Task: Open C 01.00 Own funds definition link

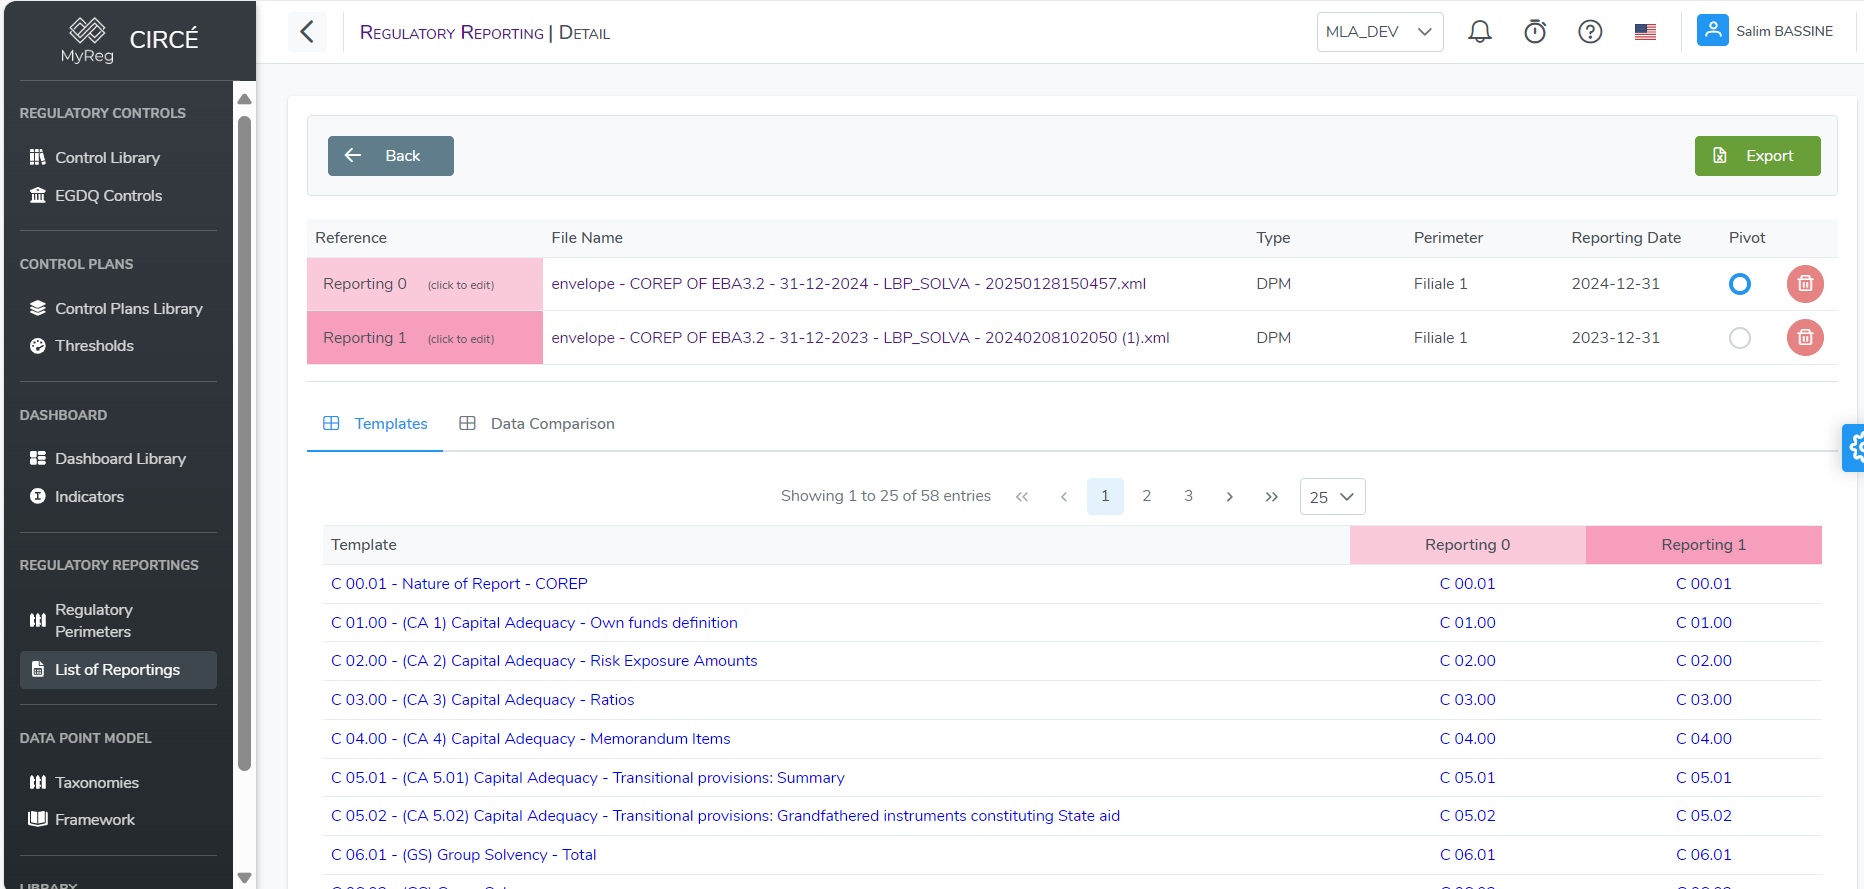Action: (x=534, y=623)
